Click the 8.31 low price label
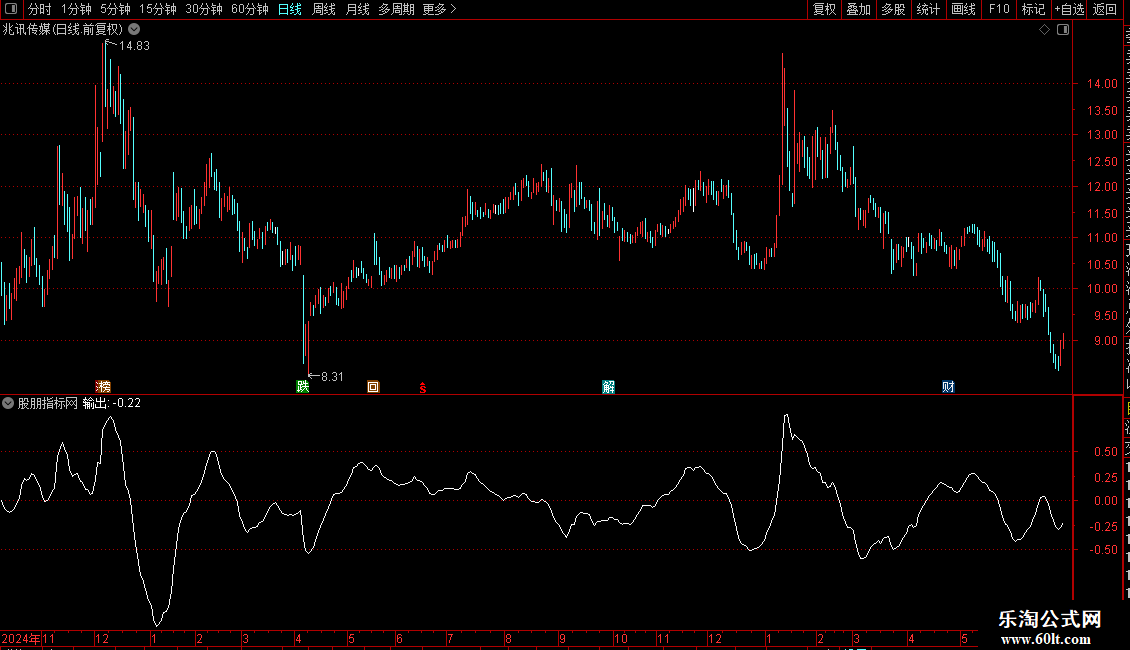The width and height of the screenshot is (1130, 650). point(332,377)
